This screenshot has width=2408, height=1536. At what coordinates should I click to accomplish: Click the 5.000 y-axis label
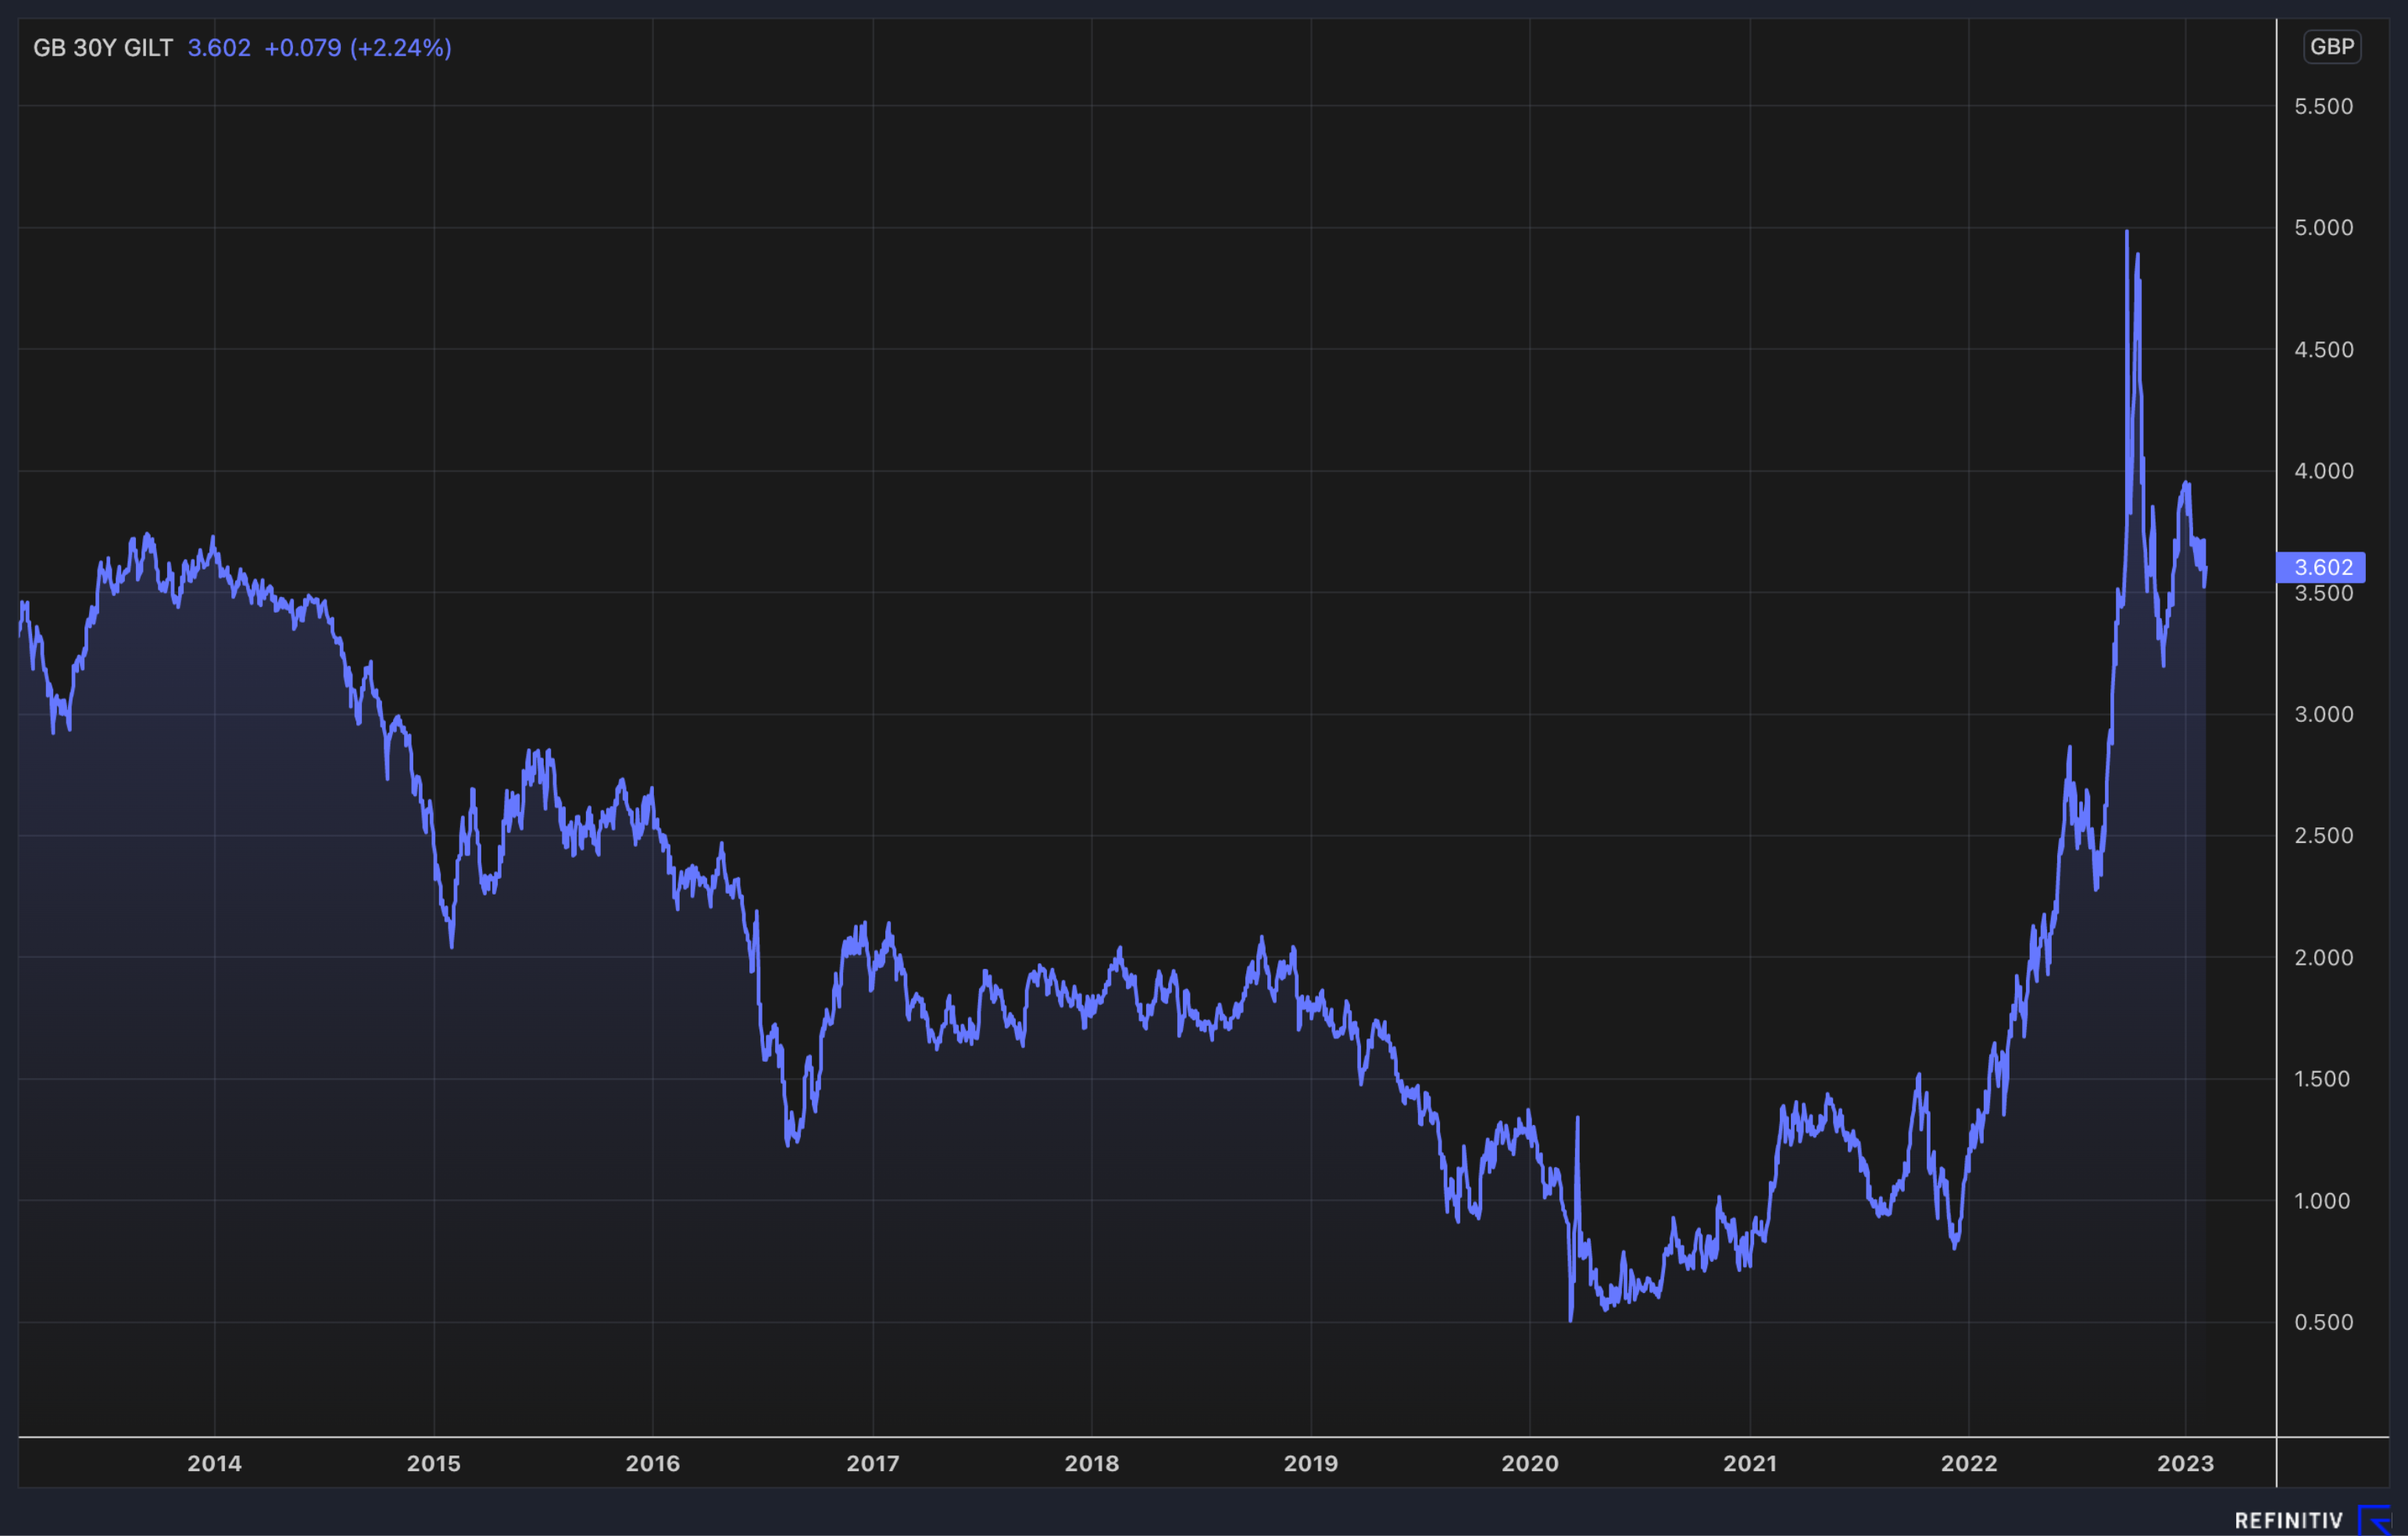click(x=2323, y=228)
